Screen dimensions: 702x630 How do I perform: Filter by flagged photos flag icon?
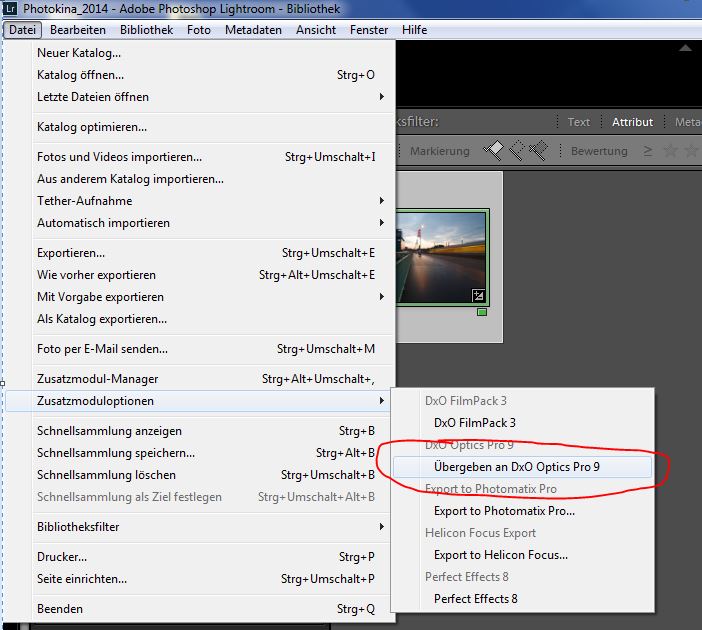(x=494, y=151)
